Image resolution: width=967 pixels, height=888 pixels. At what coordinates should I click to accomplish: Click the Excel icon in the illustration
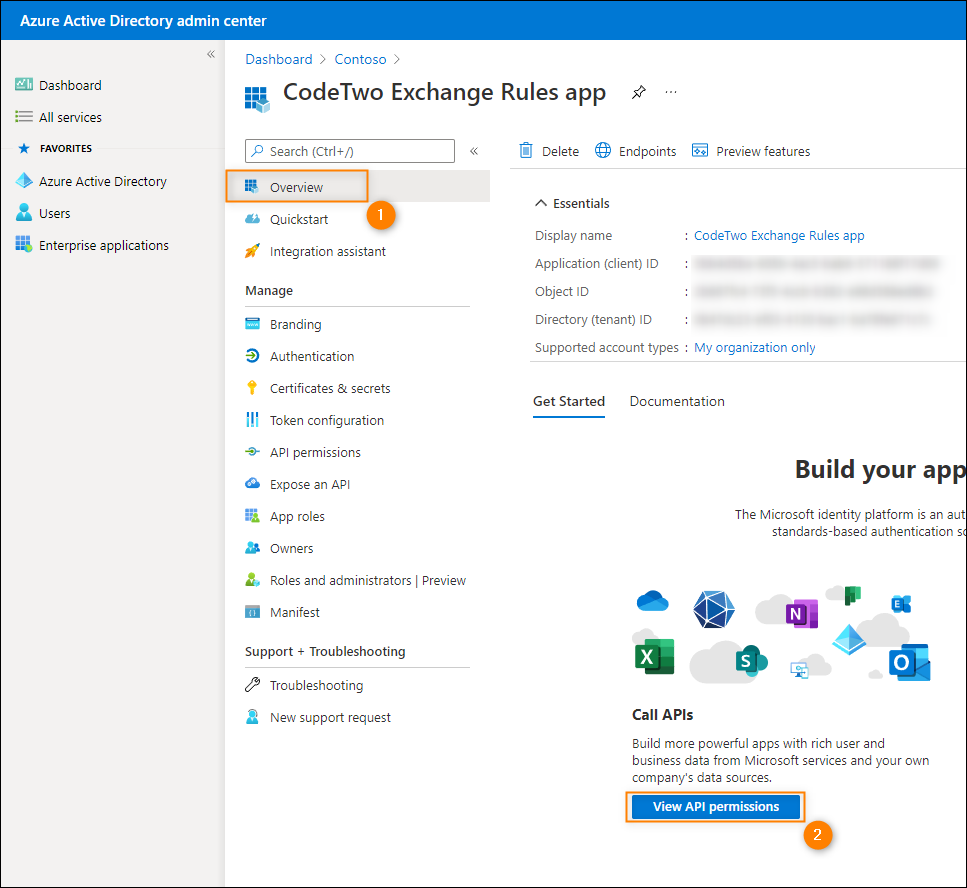[x=654, y=656]
